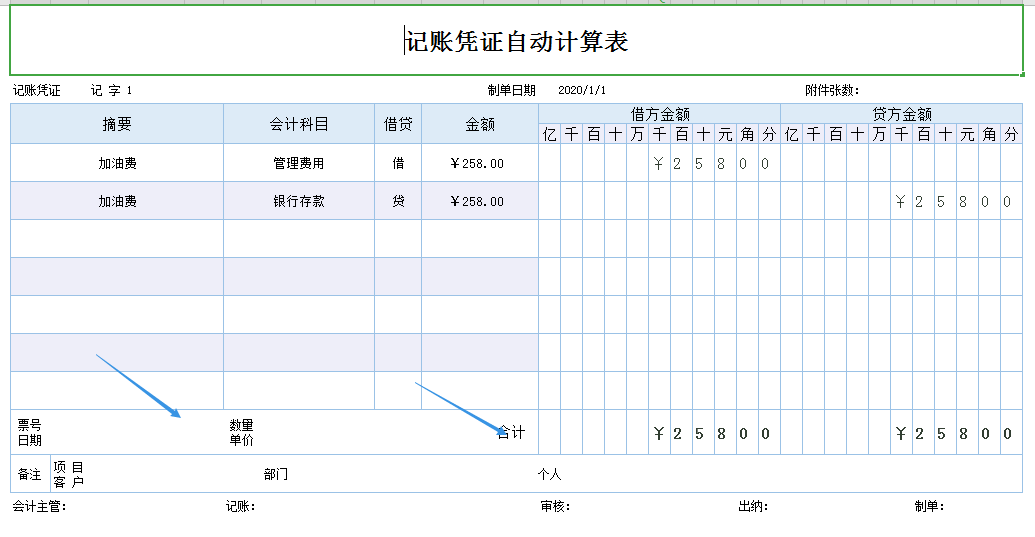Click the 分 digit header under 贷方金额
The image size is (1035, 537).
click(x=1011, y=135)
